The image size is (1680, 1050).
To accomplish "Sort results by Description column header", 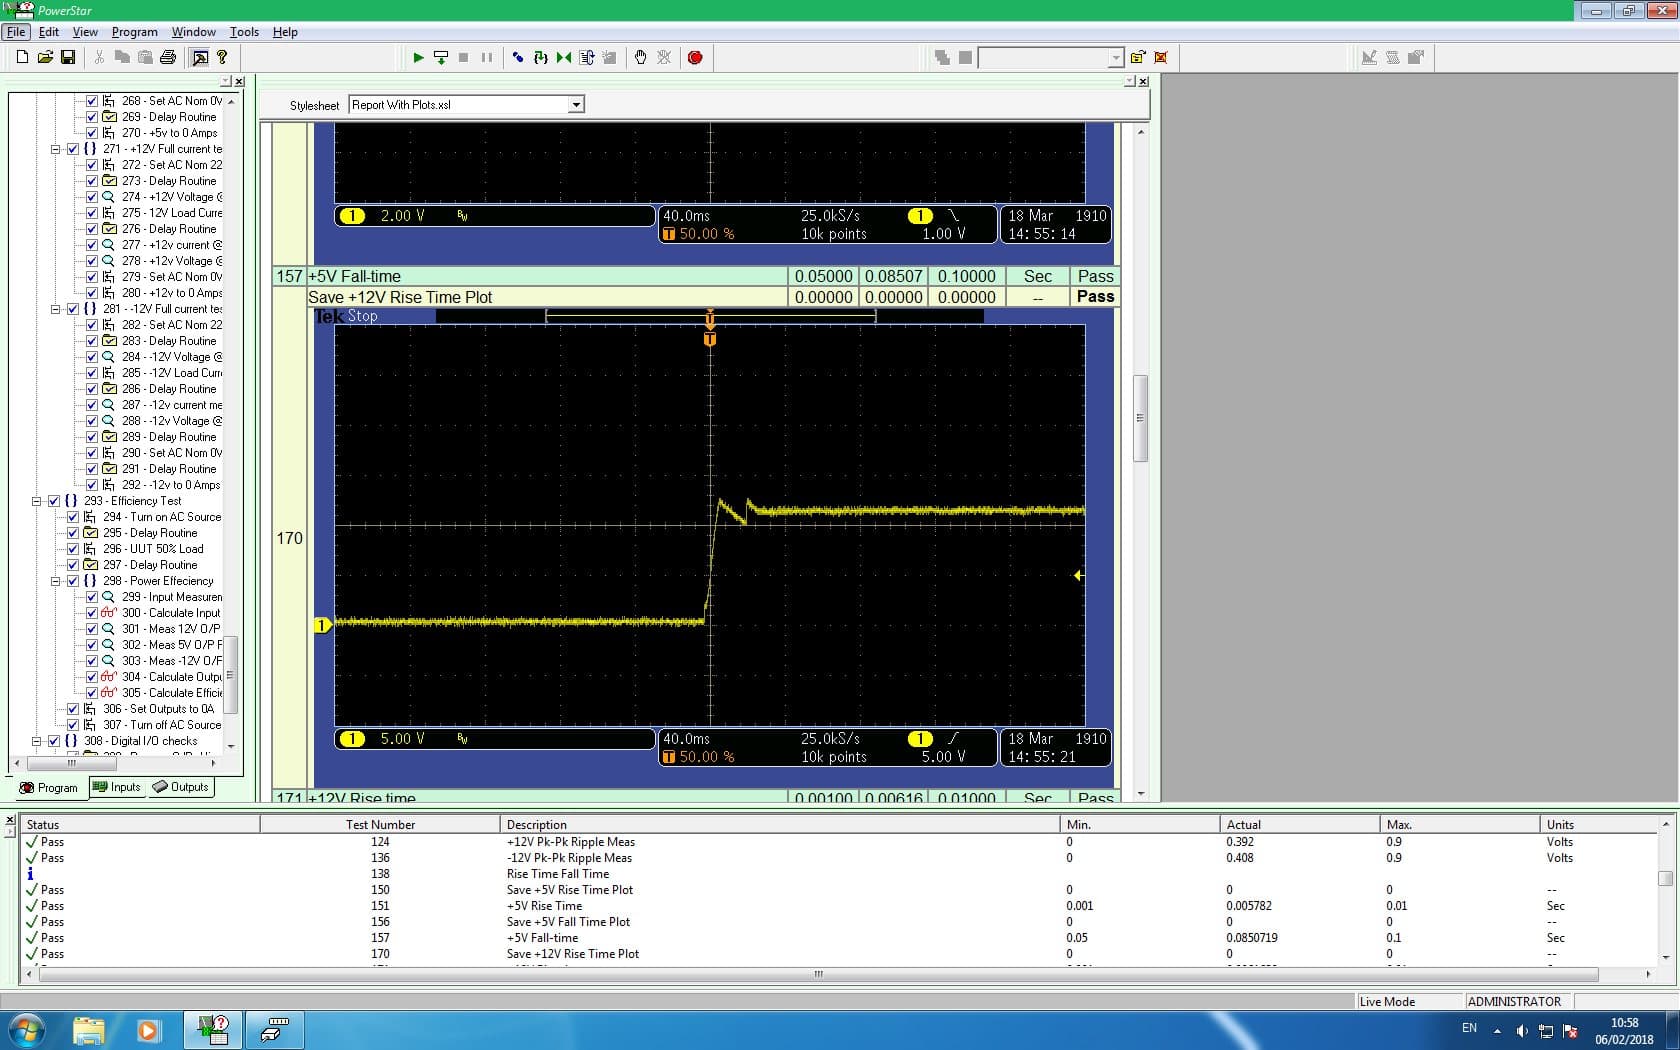I will (x=780, y=824).
